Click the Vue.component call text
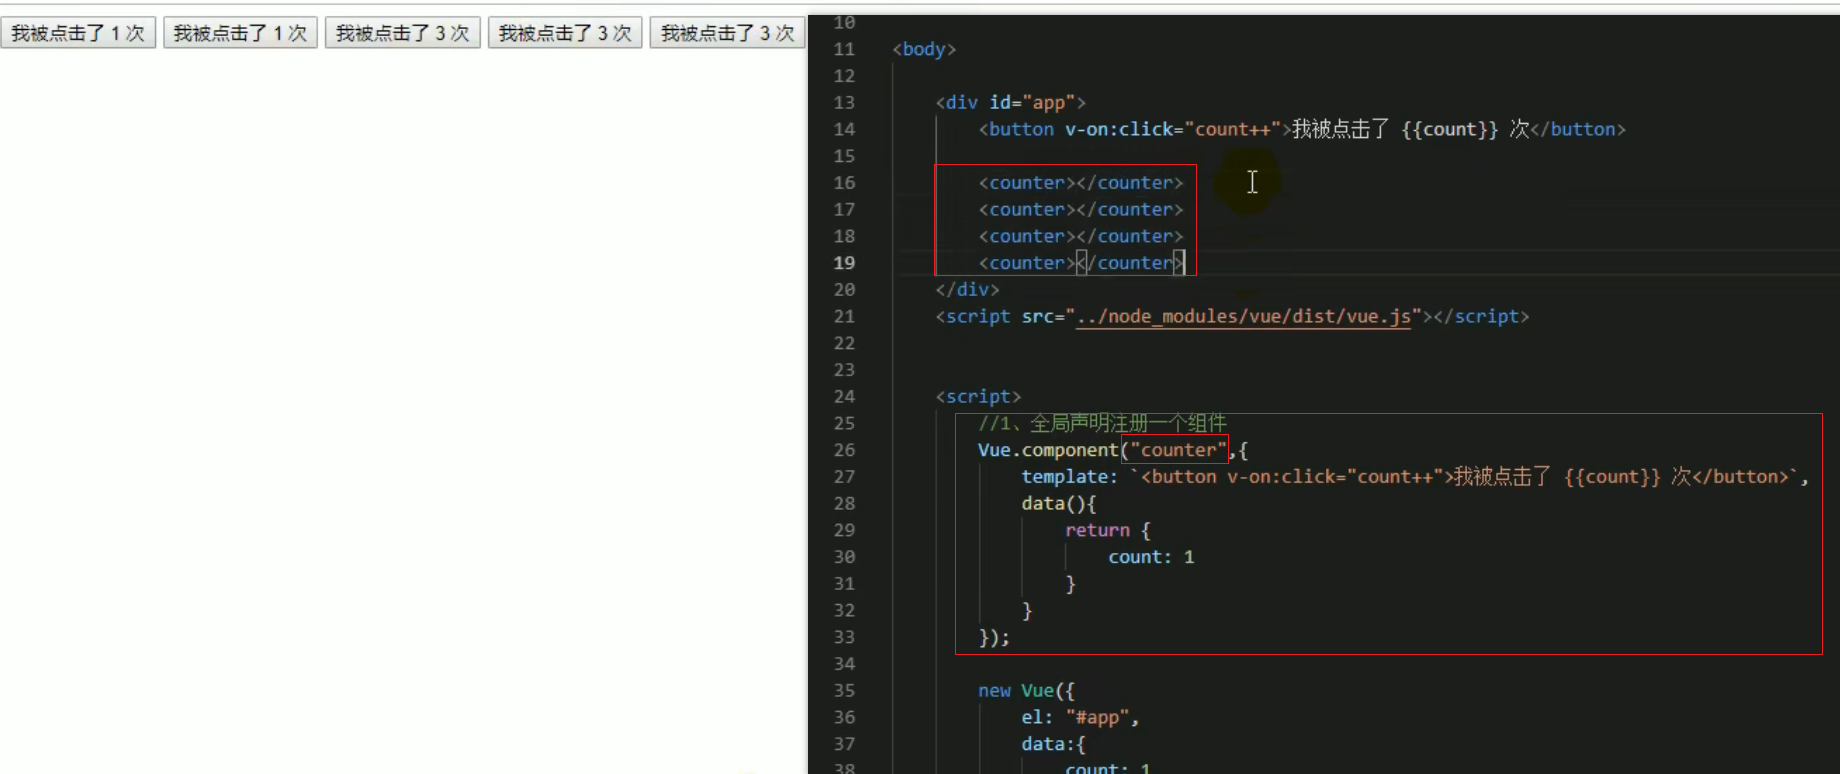This screenshot has width=1840, height=774. point(1048,450)
